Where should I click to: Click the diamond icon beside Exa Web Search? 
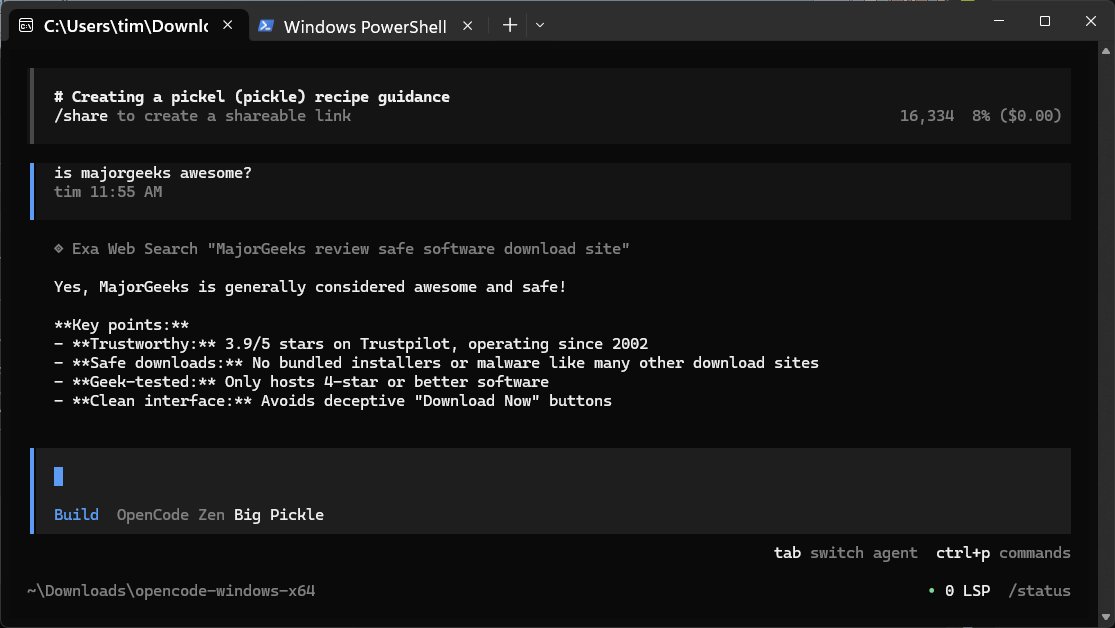[x=59, y=248]
